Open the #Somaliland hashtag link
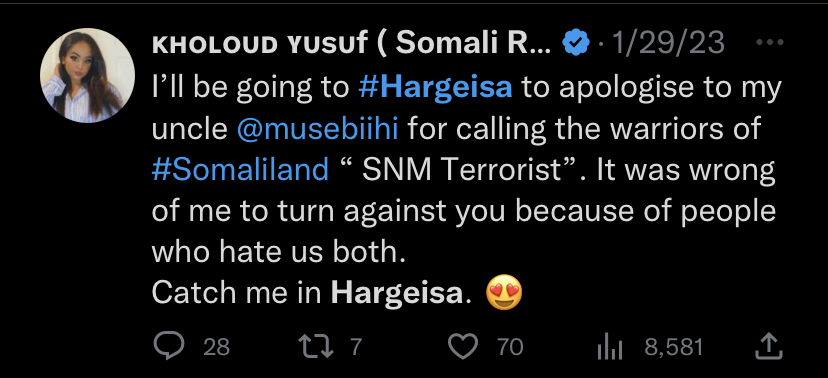 [240, 170]
